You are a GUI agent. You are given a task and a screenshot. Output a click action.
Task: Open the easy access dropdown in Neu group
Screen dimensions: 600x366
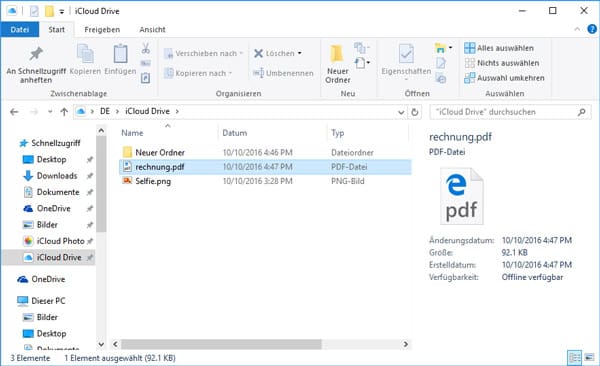362,63
